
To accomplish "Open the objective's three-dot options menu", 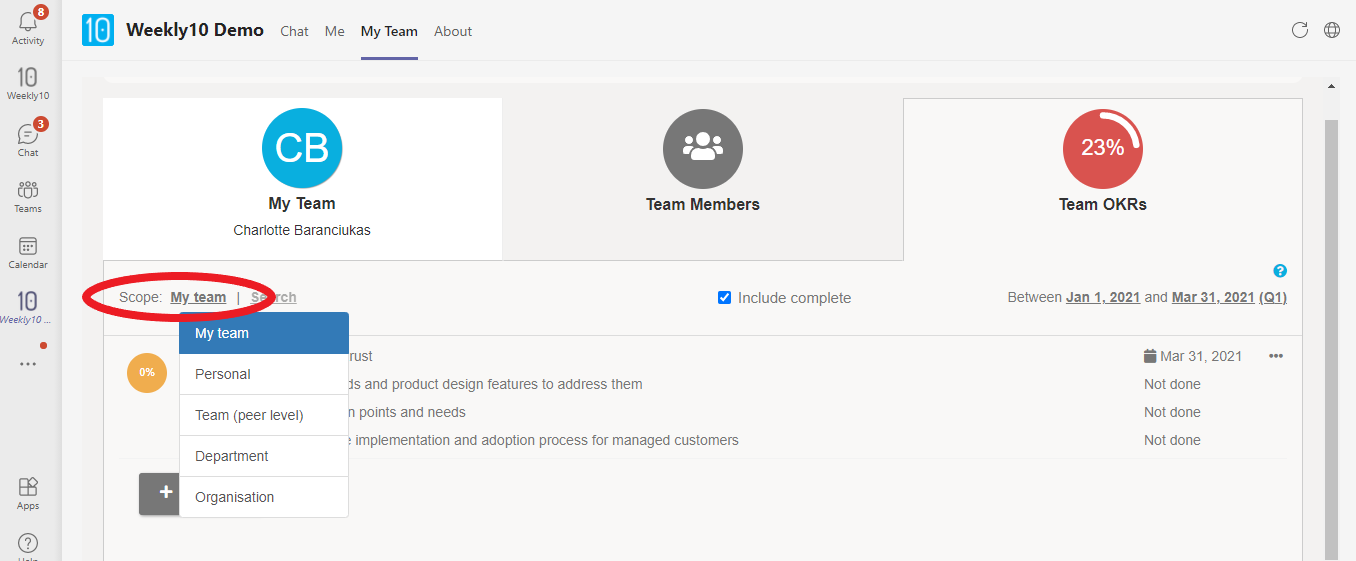I will click(x=1276, y=356).
